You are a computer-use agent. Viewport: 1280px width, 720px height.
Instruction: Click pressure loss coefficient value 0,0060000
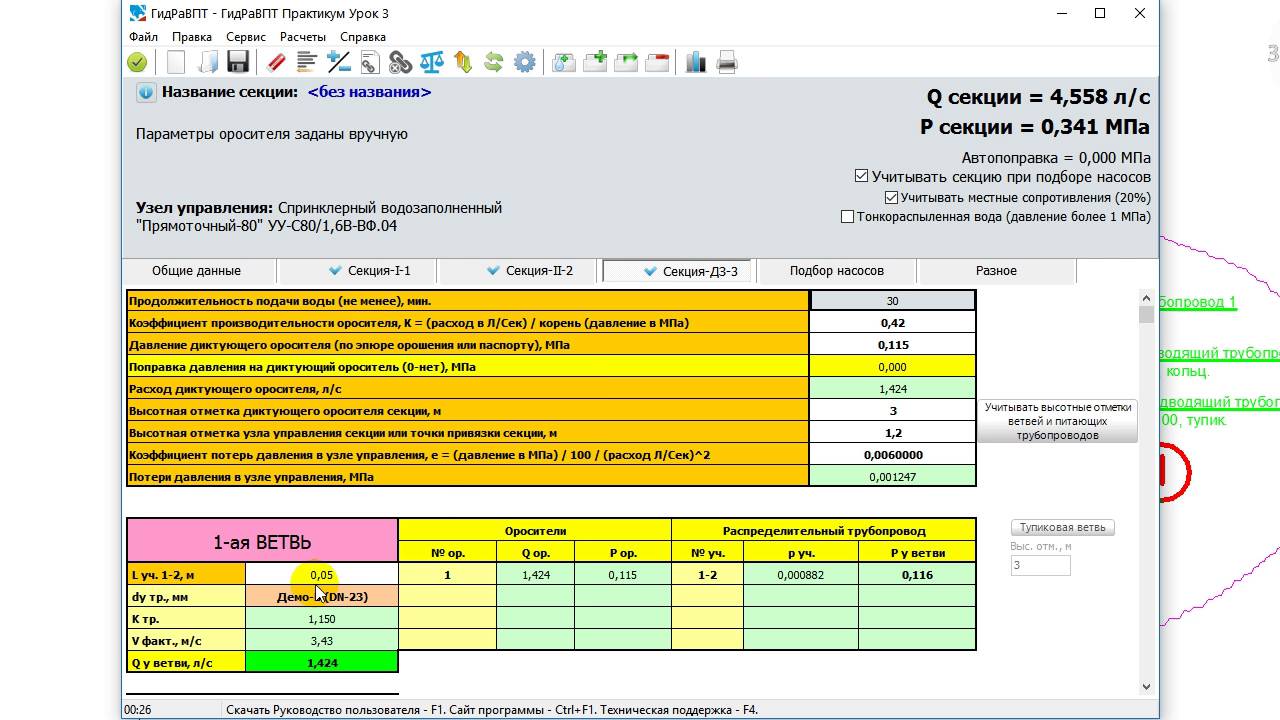892,455
